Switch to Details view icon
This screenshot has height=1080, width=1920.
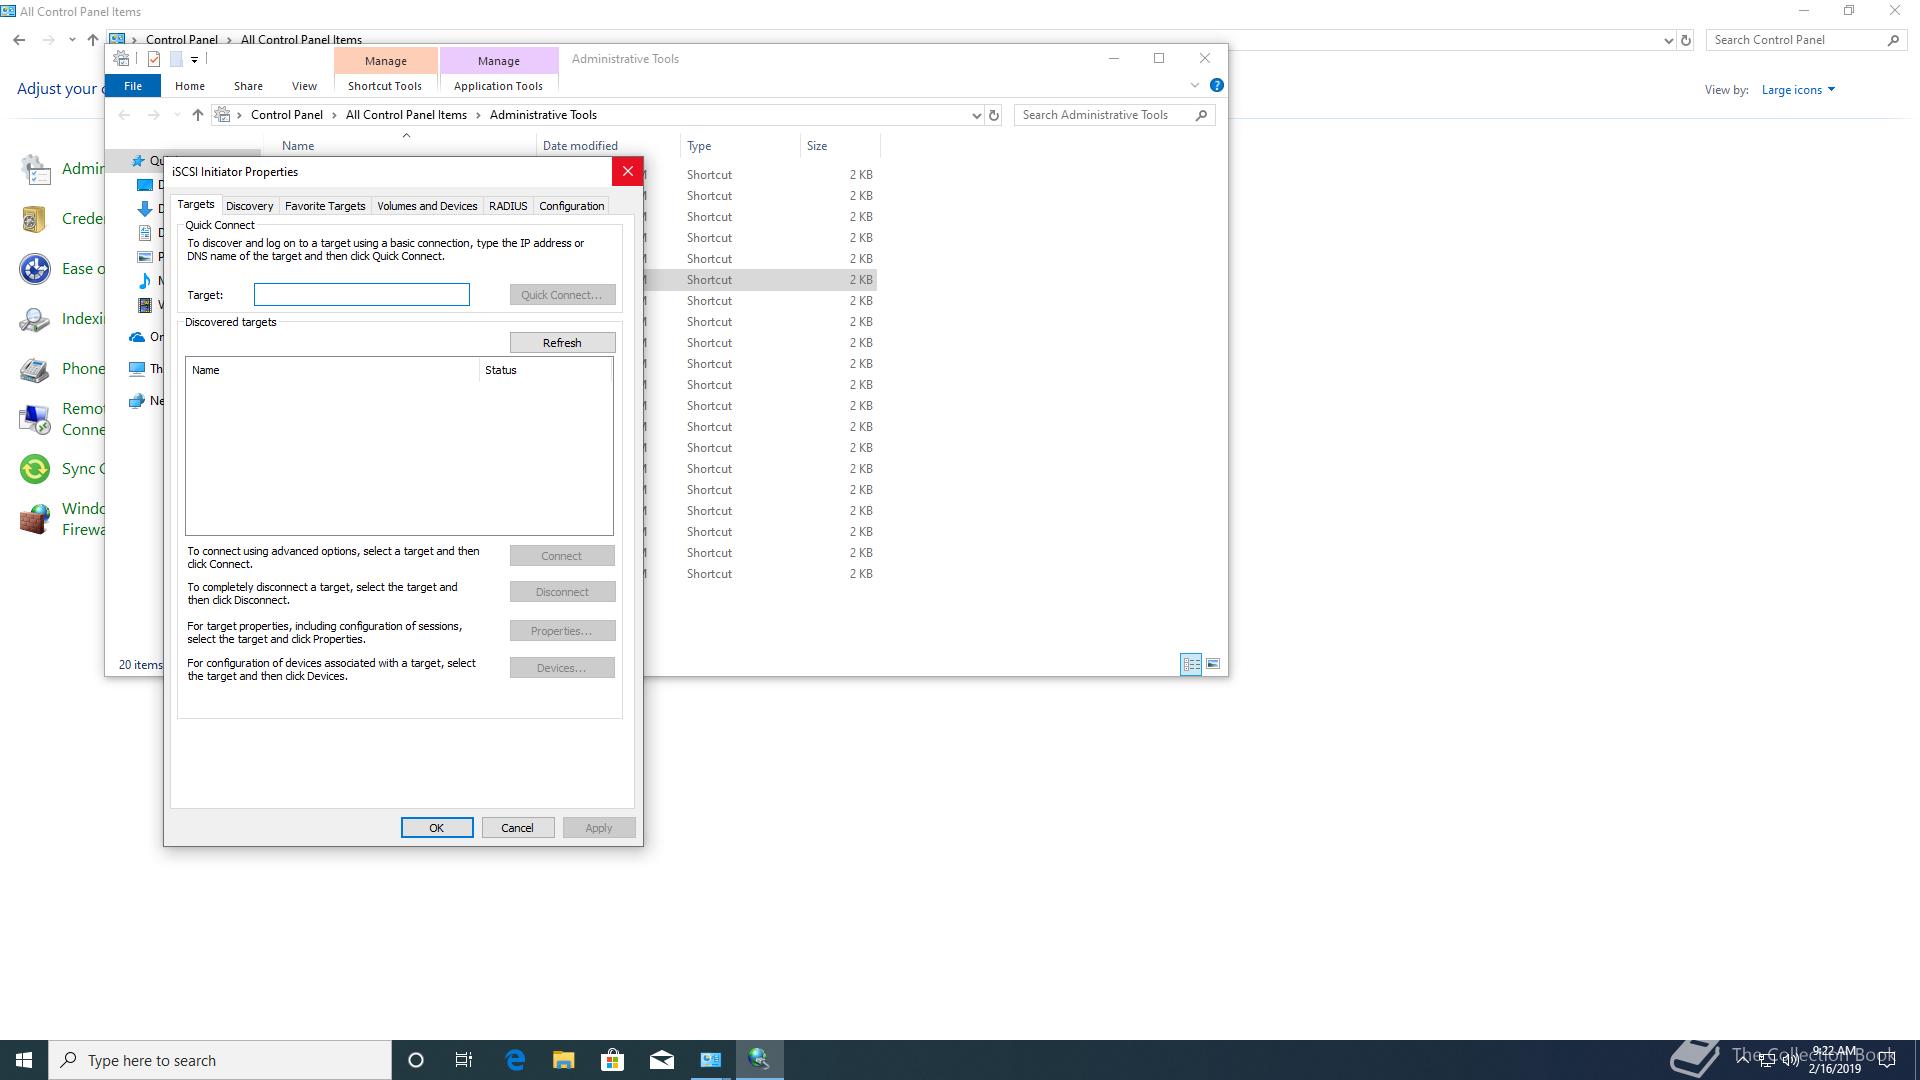1191,664
